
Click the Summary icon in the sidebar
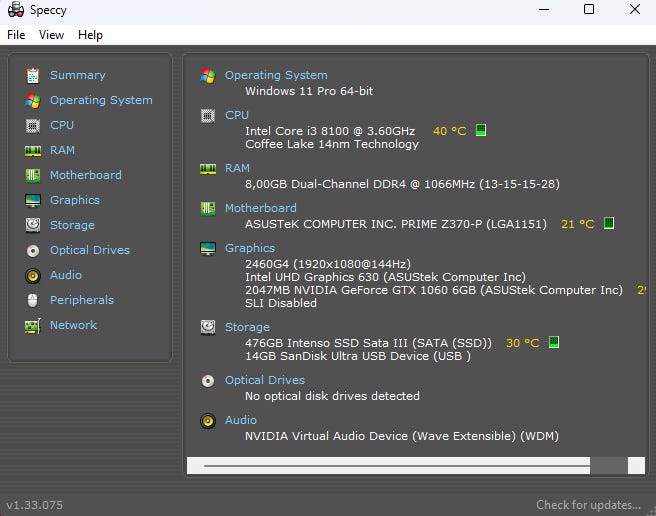[x=33, y=75]
